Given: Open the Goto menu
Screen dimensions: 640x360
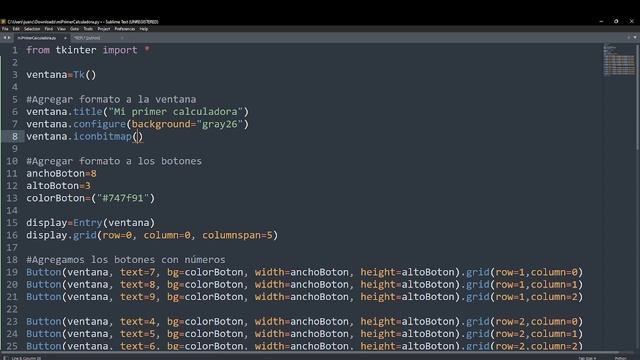Looking at the screenshot, I should pyautogui.click(x=74, y=29).
